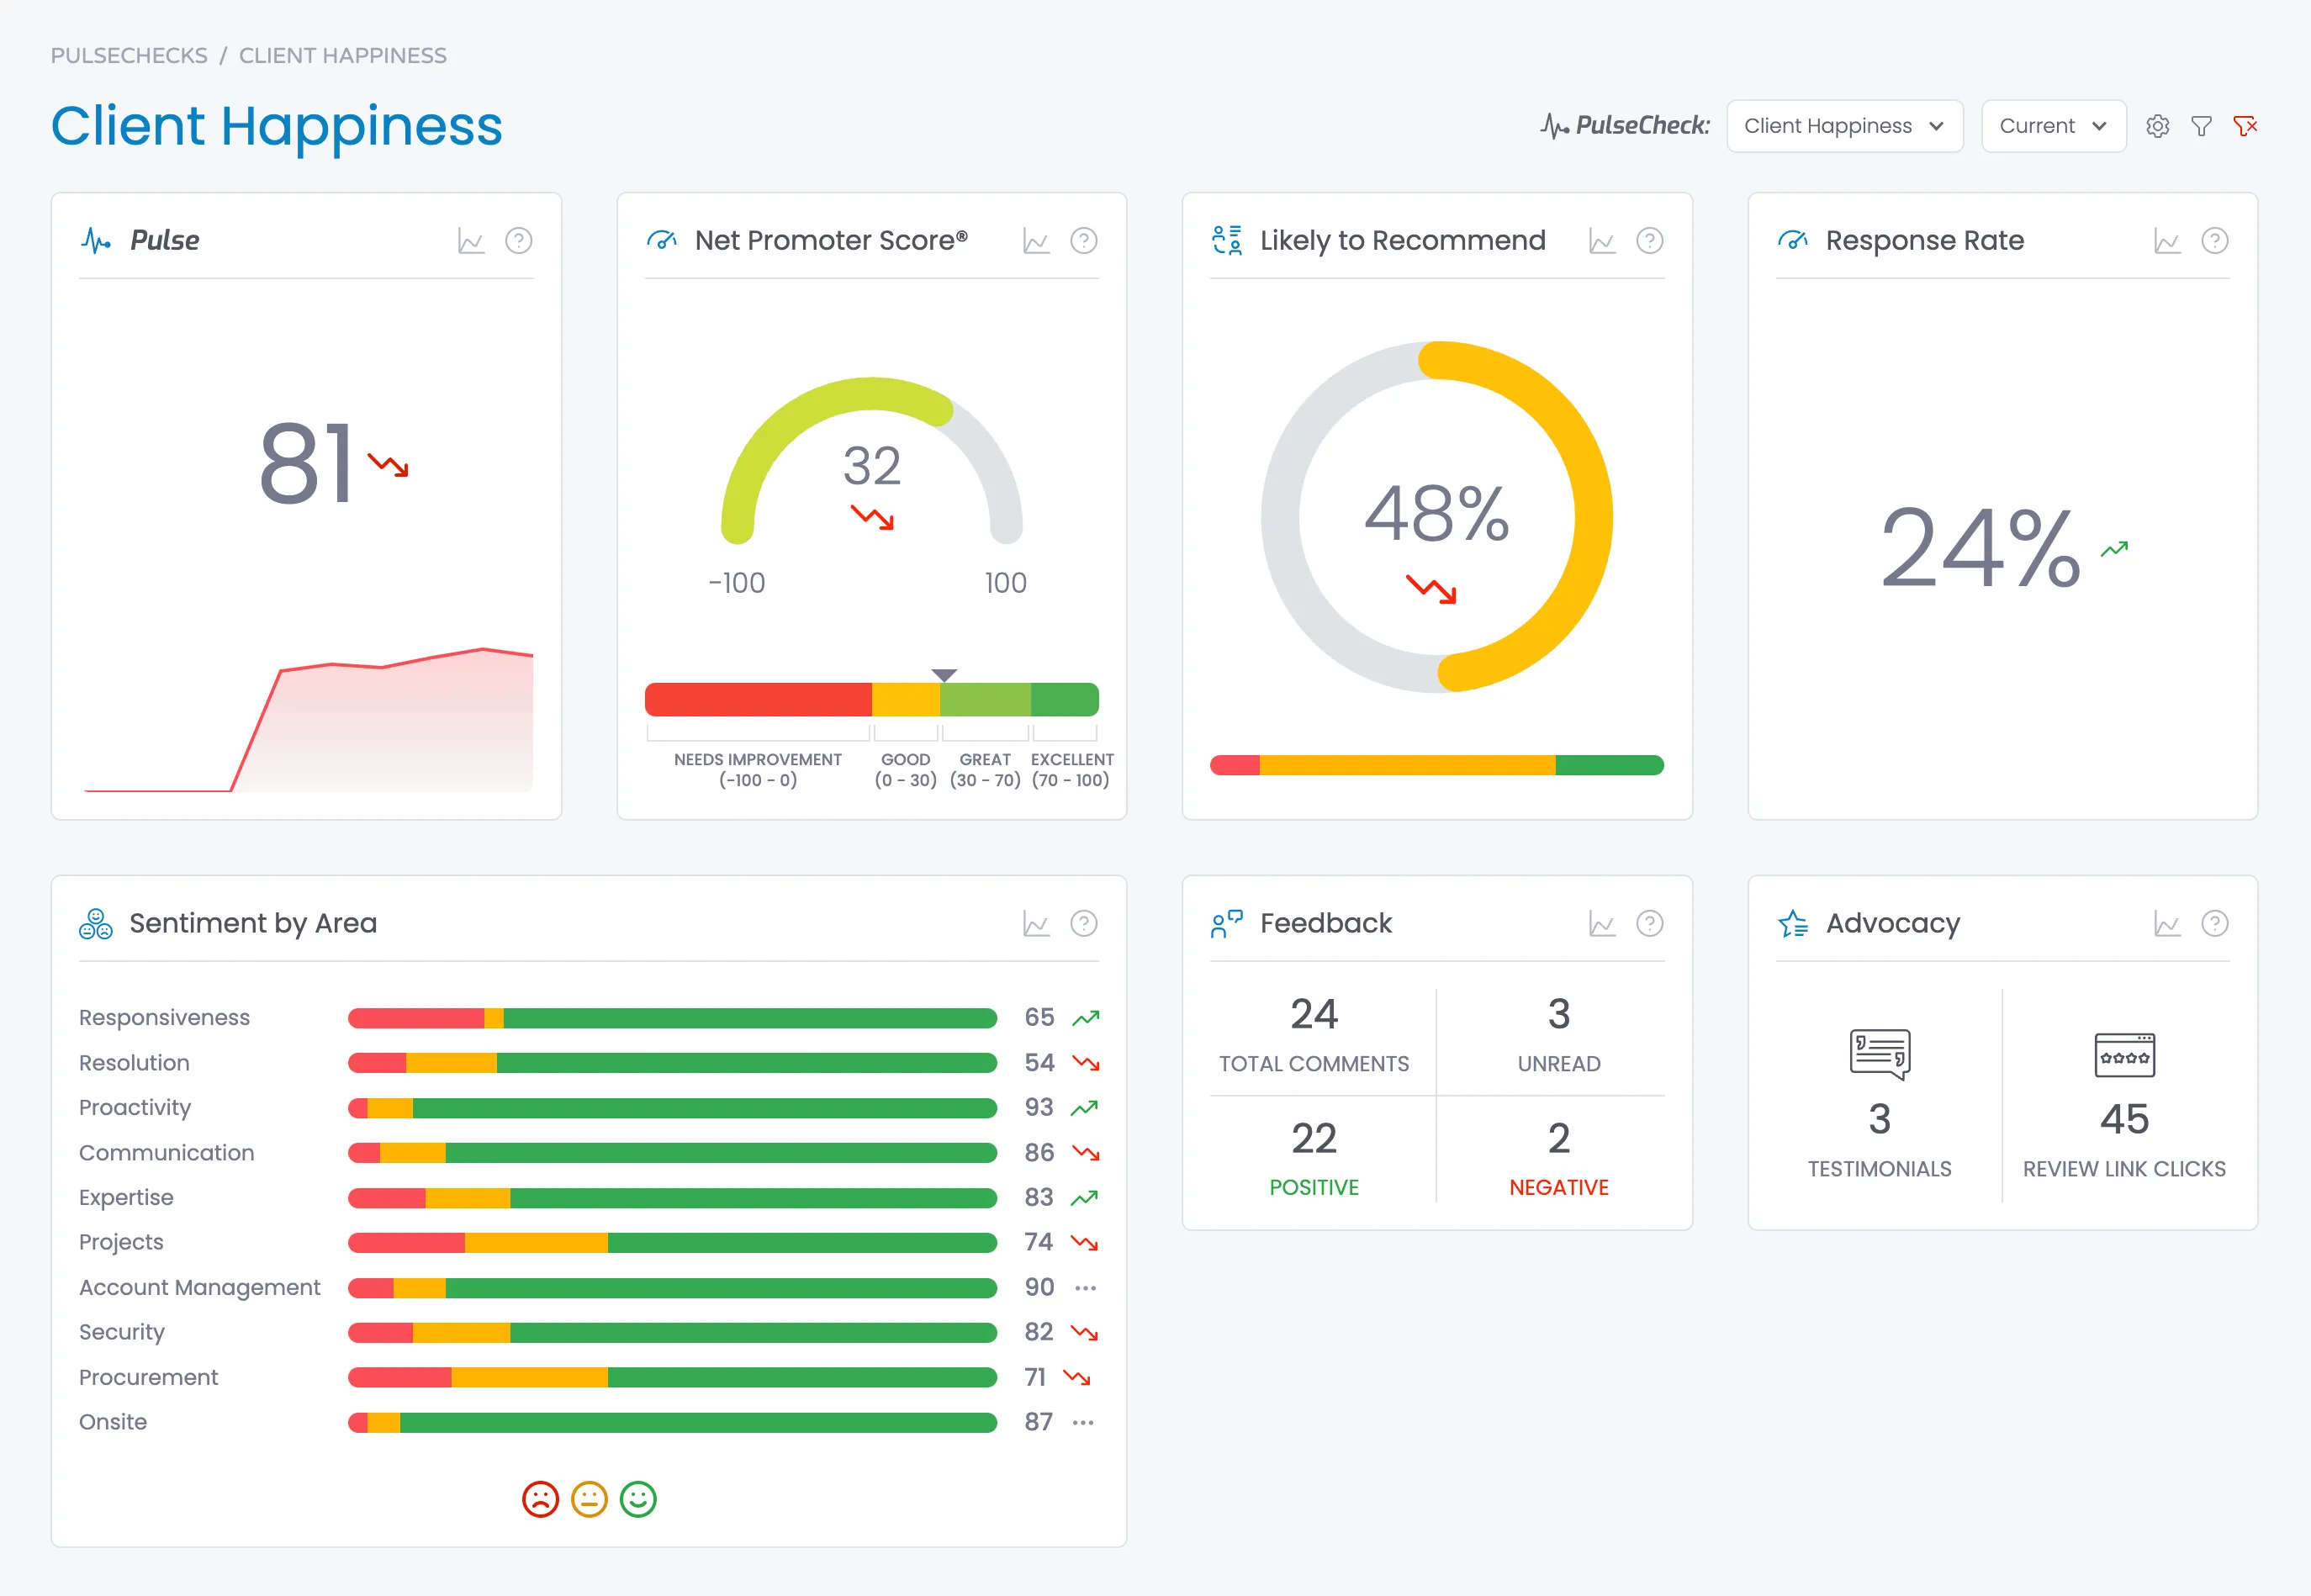
Task: Click the 24 total comments count
Action: [x=1314, y=1015]
